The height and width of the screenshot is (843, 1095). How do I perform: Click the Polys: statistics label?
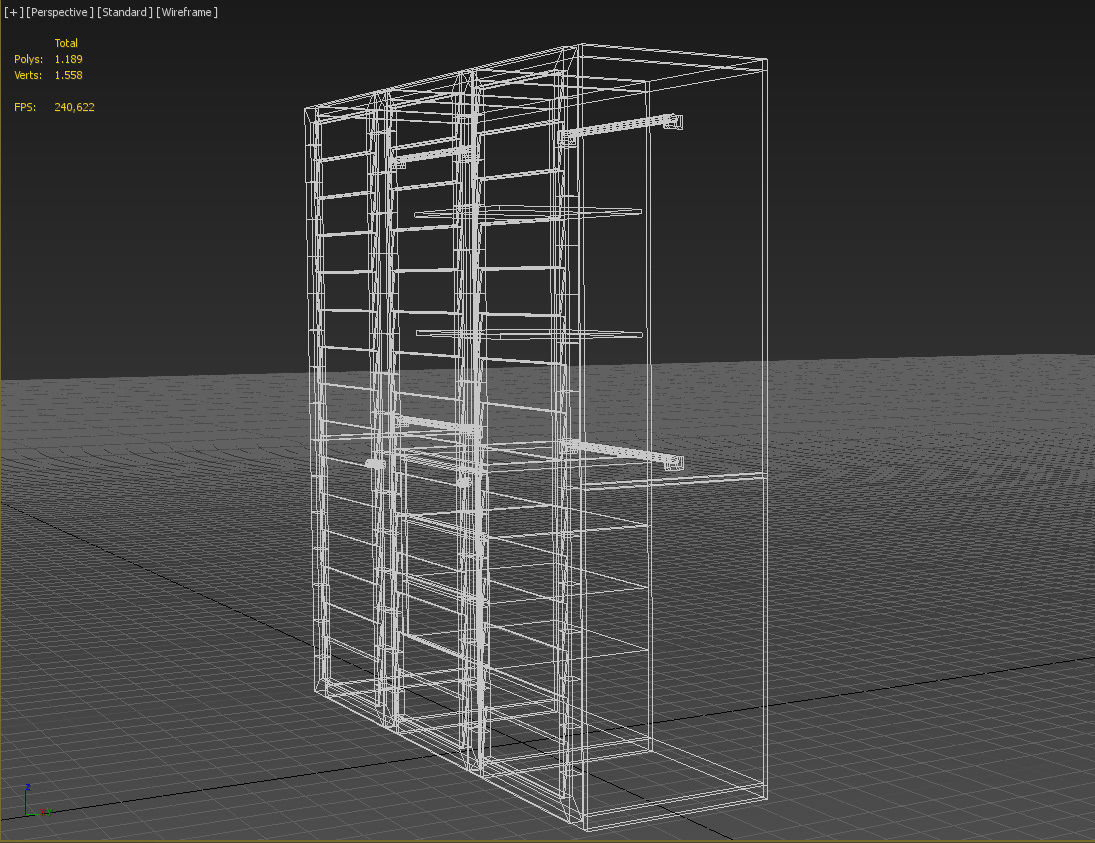pyautogui.click(x=29, y=59)
